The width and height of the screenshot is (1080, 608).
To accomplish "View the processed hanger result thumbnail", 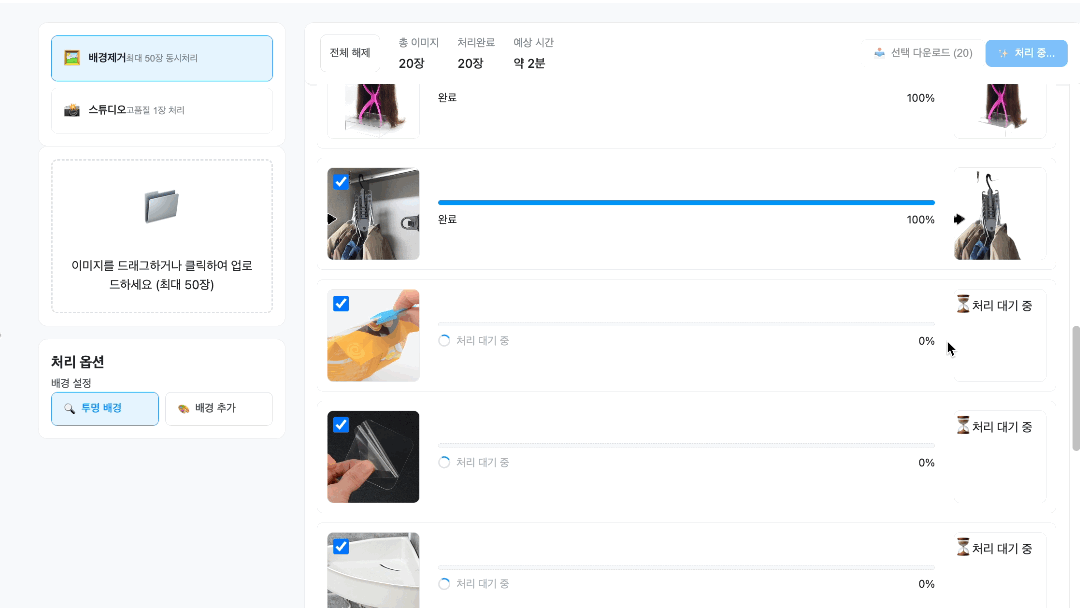I will [x=1000, y=214].
